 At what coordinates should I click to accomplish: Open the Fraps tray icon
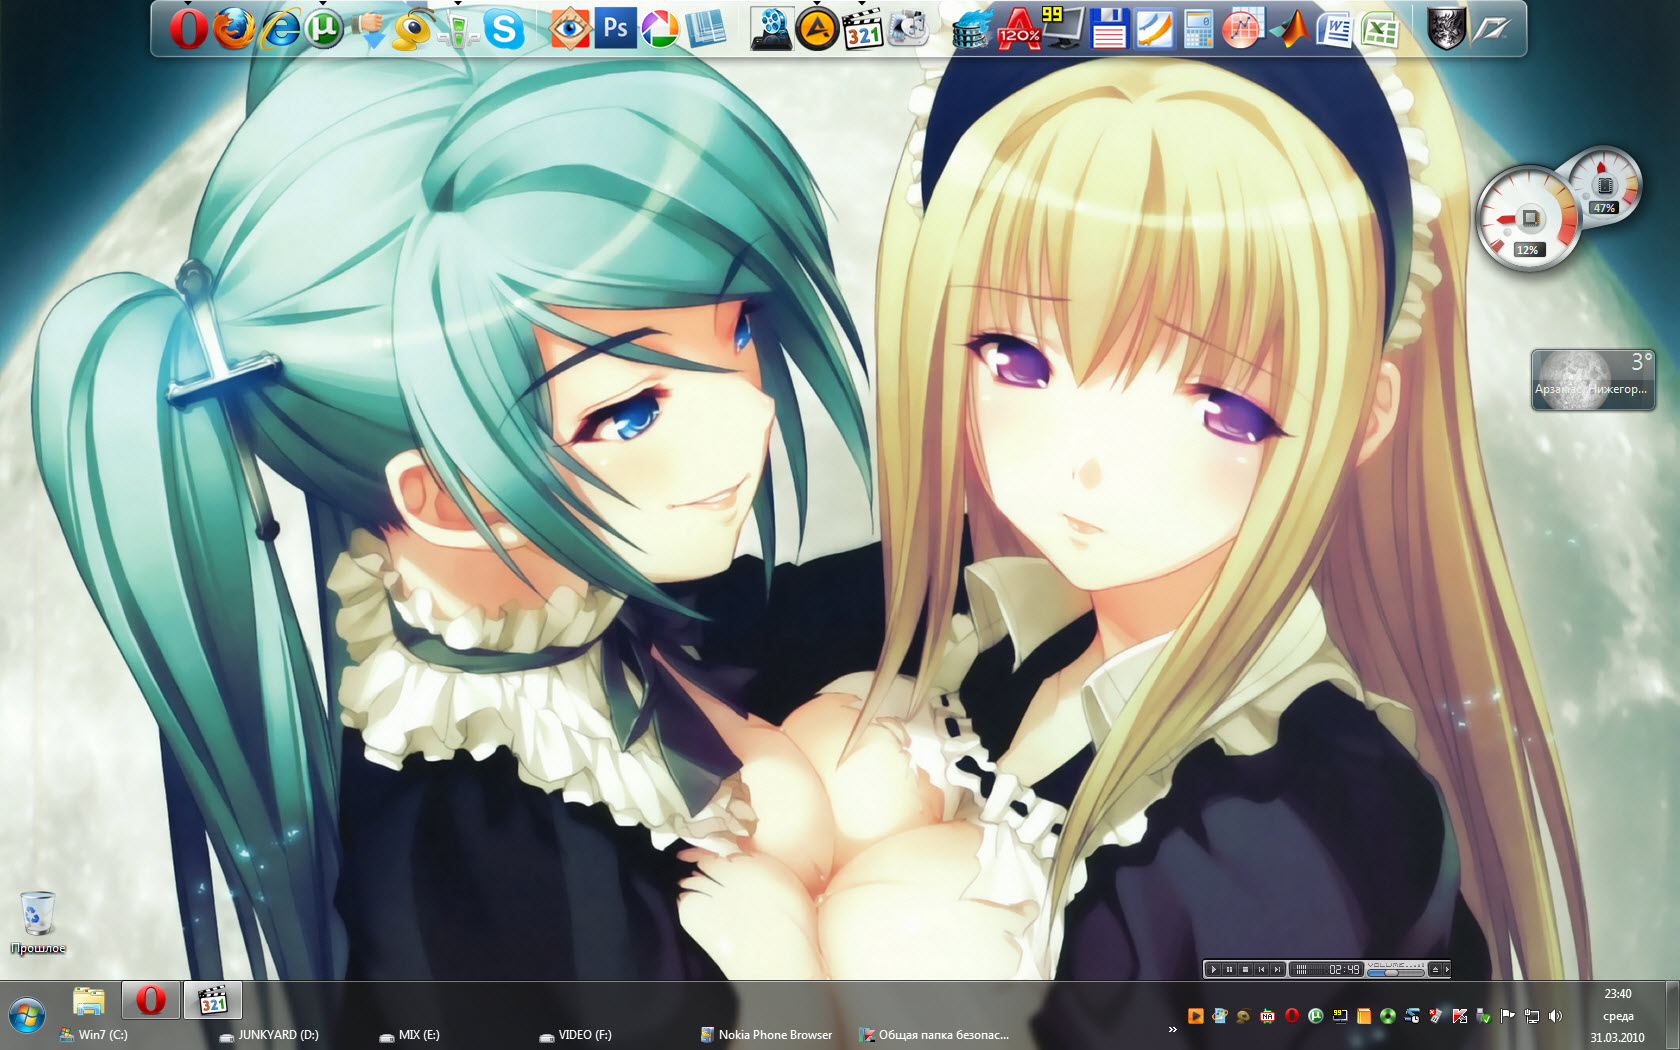pos(1340,1016)
